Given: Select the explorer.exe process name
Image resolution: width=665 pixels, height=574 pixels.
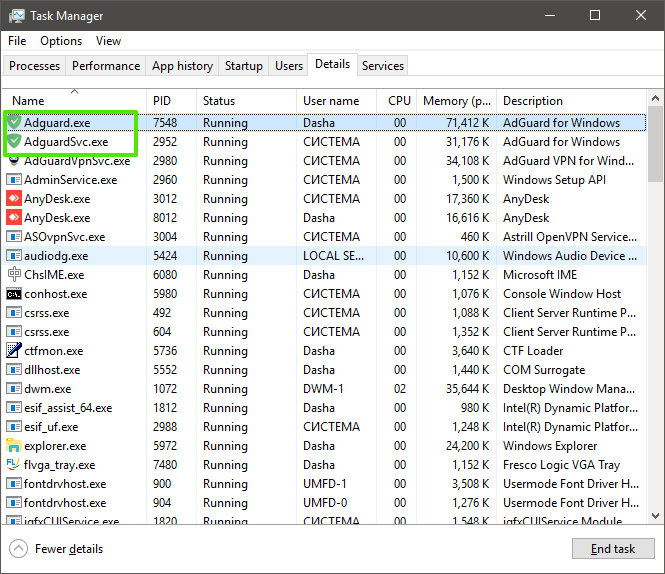Looking at the screenshot, I should point(55,446).
